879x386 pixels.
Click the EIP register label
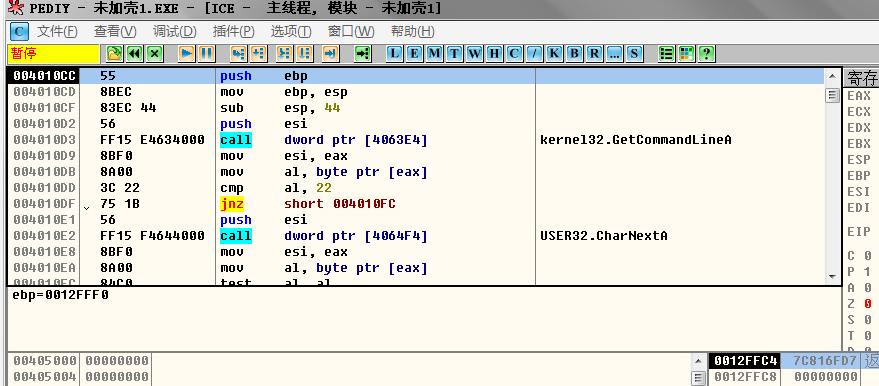[859, 231]
